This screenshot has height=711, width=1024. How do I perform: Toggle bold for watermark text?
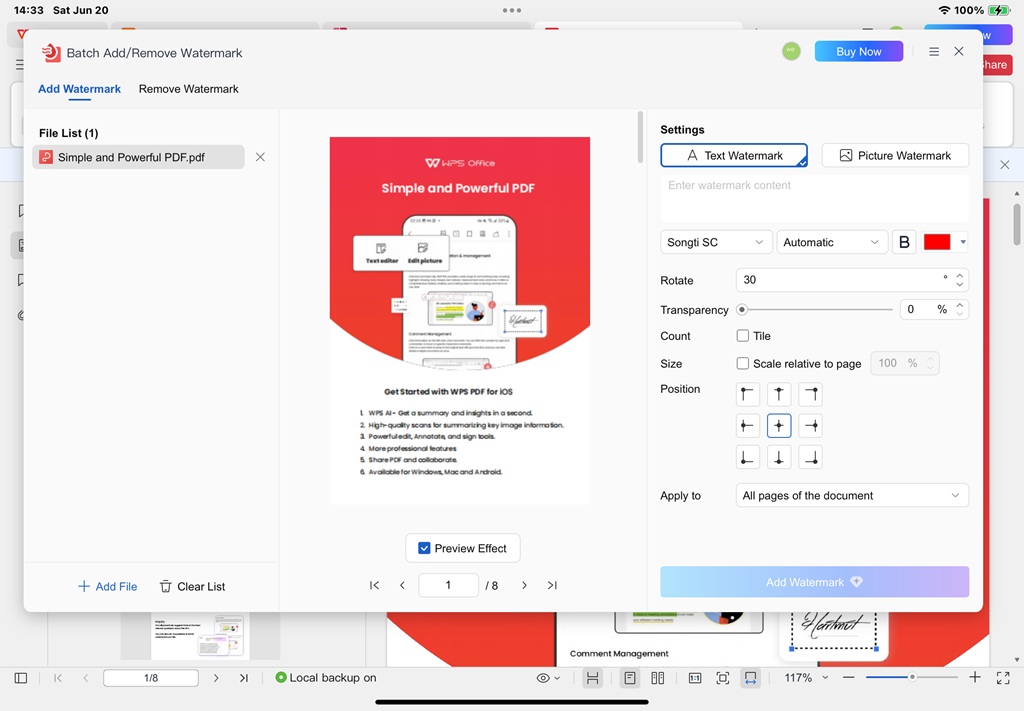point(904,242)
